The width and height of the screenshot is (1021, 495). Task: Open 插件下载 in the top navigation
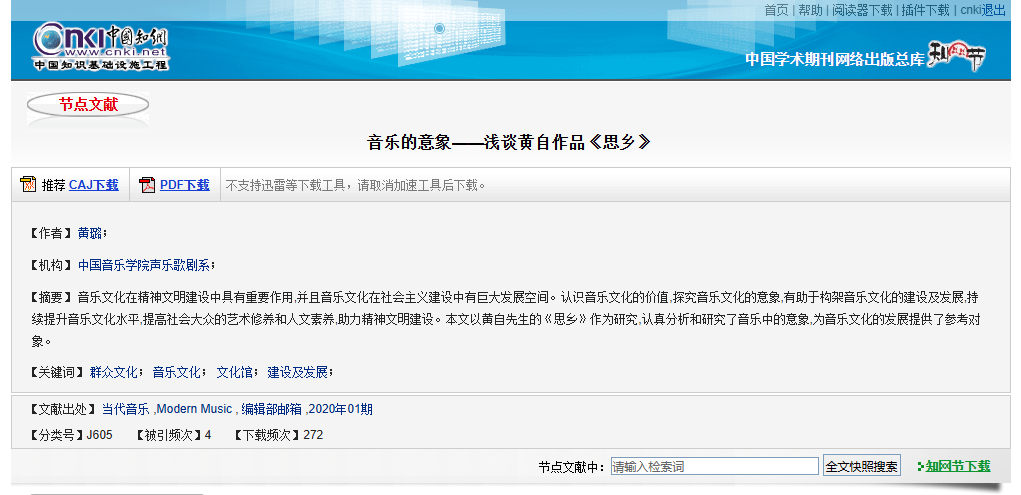pyautogui.click(x=925, y=10)
